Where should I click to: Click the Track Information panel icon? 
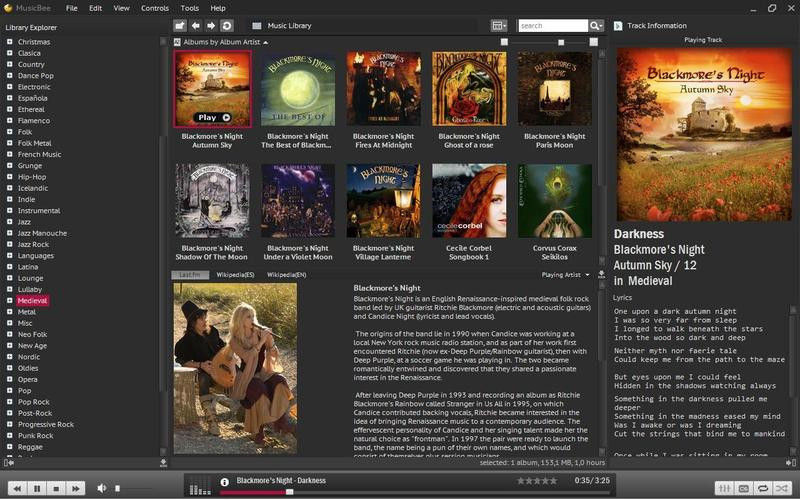pyautogui.click(x=618, y=26)
